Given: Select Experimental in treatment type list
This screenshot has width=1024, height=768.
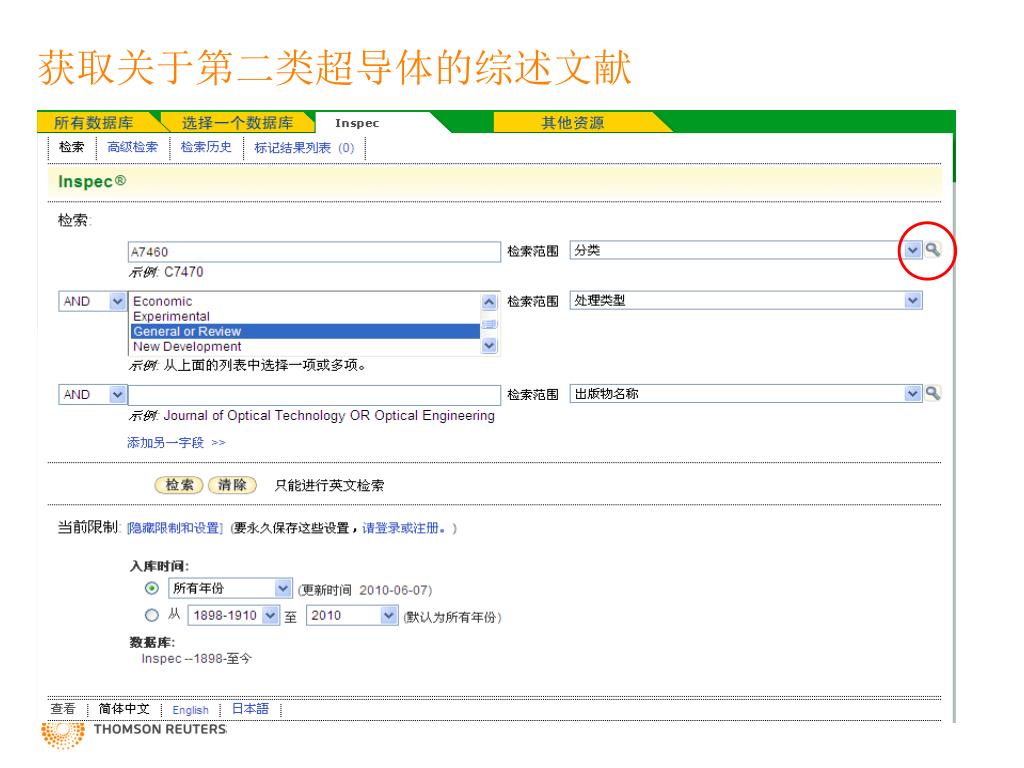Looking at the screenshot, I should pyautogui.click(x=305, y=316).
